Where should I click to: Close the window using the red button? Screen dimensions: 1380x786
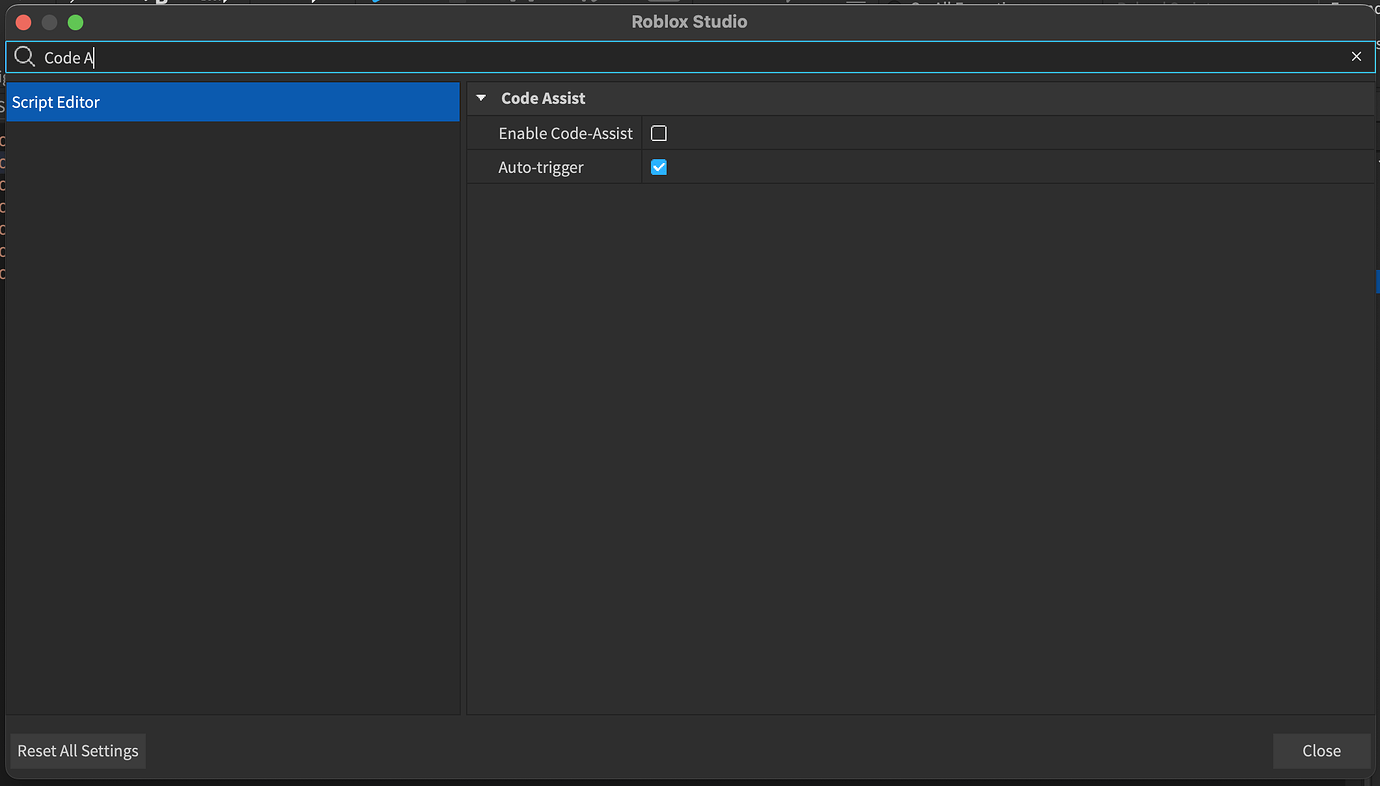pos(24,22)
